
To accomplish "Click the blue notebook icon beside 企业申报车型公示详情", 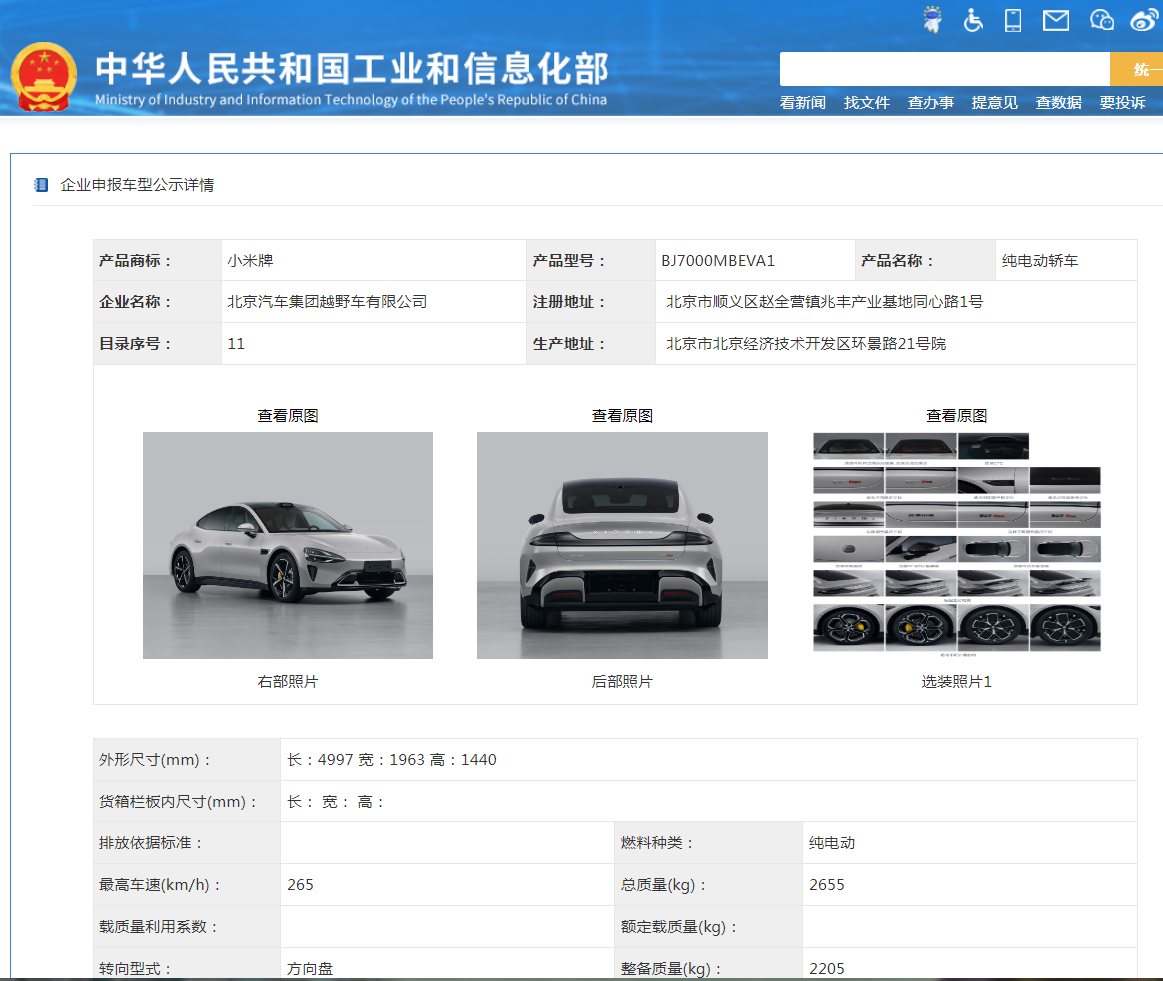I will [x=41, y=185].
